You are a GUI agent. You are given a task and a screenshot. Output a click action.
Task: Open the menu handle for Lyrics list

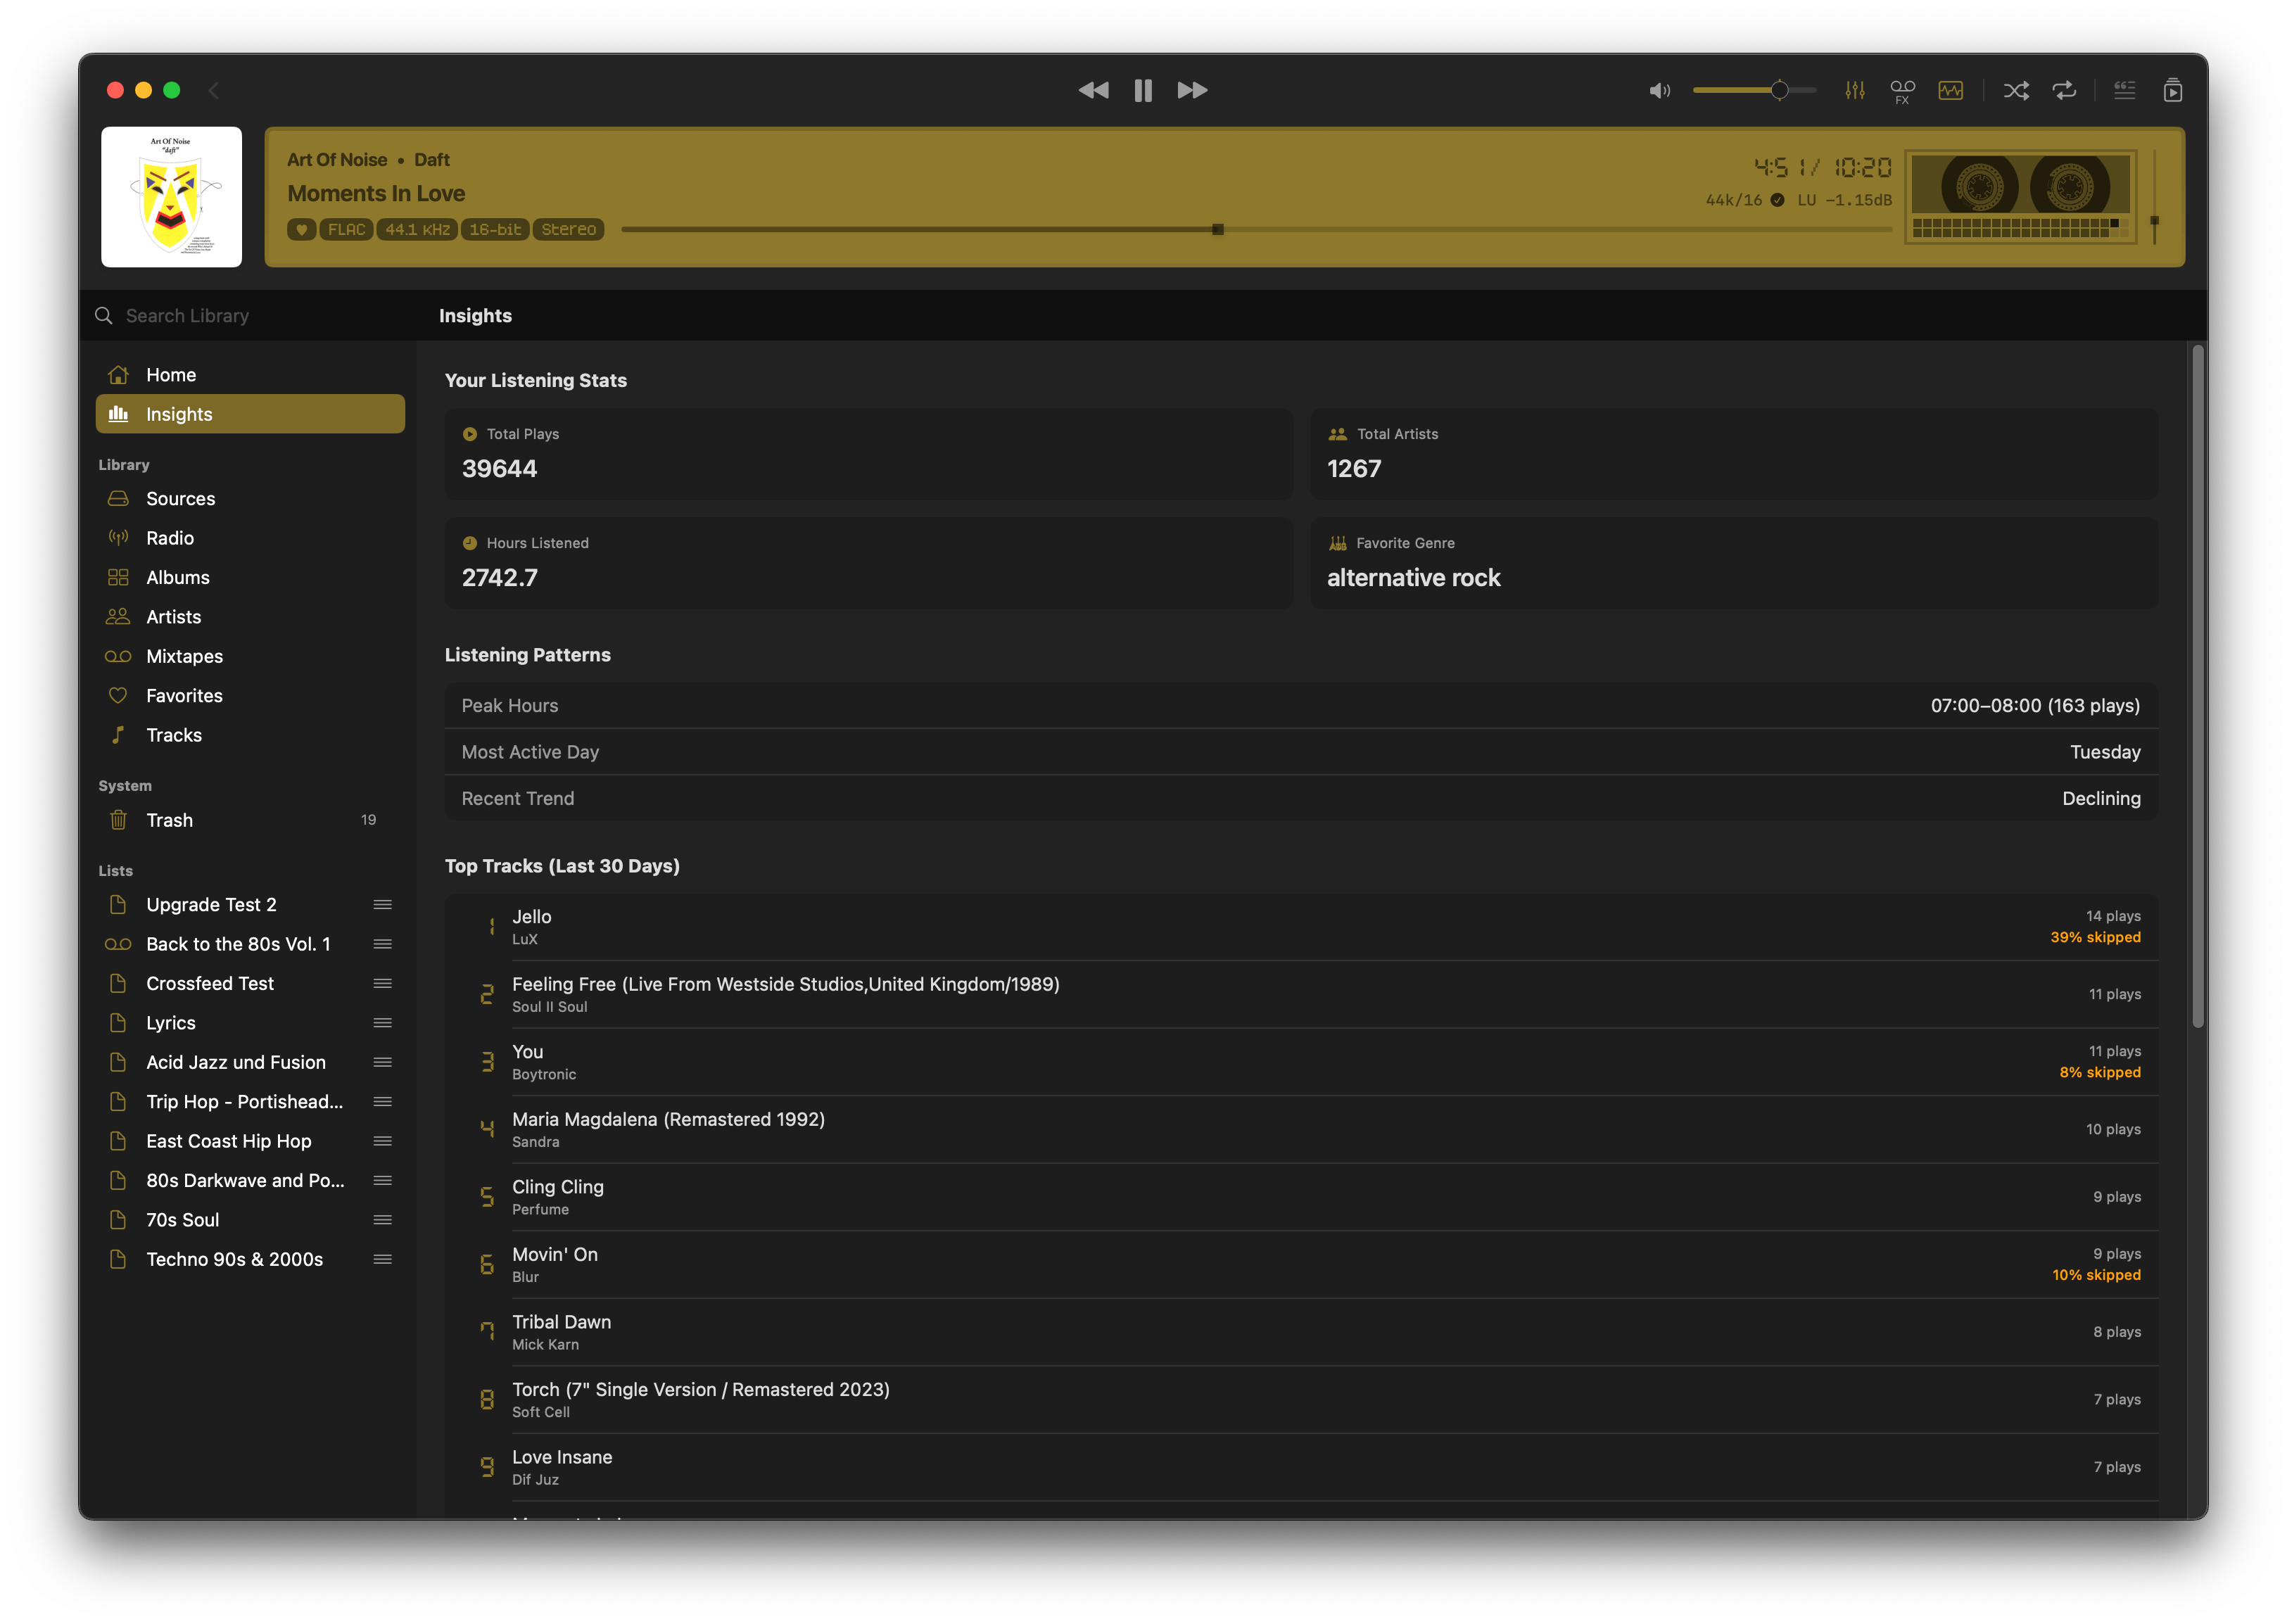[x=382, y=1023]
